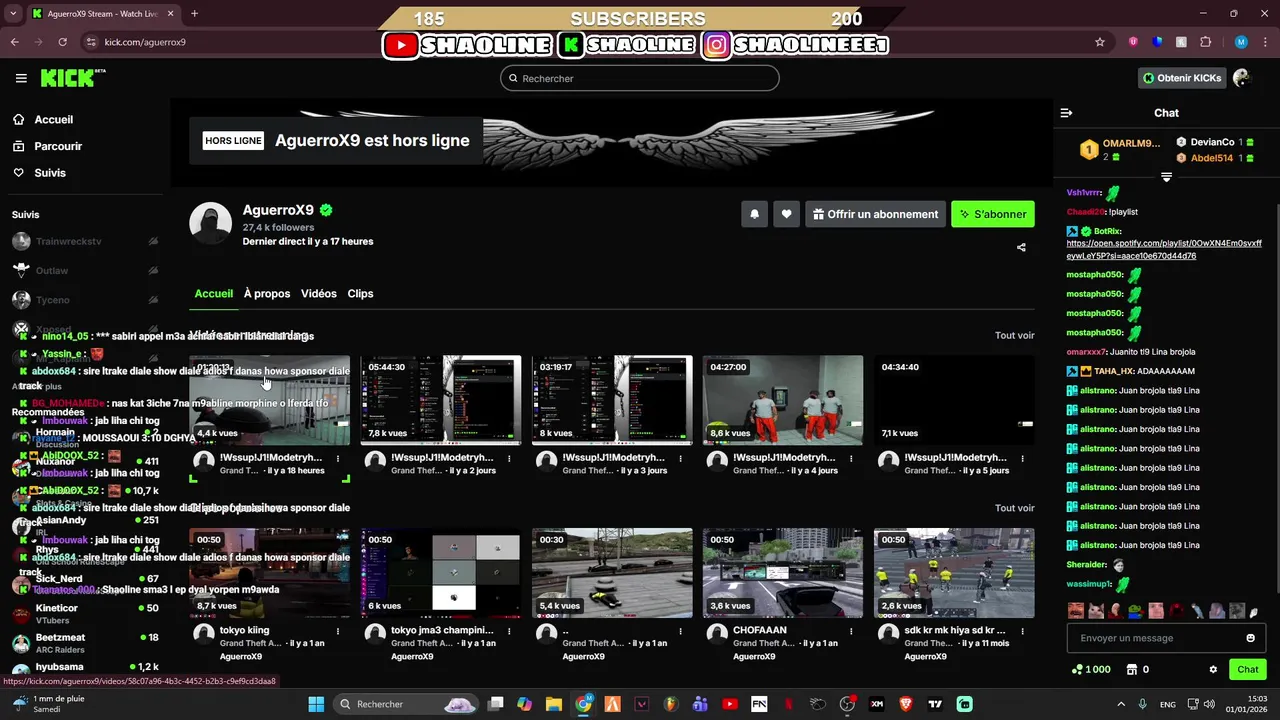Open Trainwreckstv in followed channels list
This screenshot has height=720, width=1280.
tap(85, 241)
